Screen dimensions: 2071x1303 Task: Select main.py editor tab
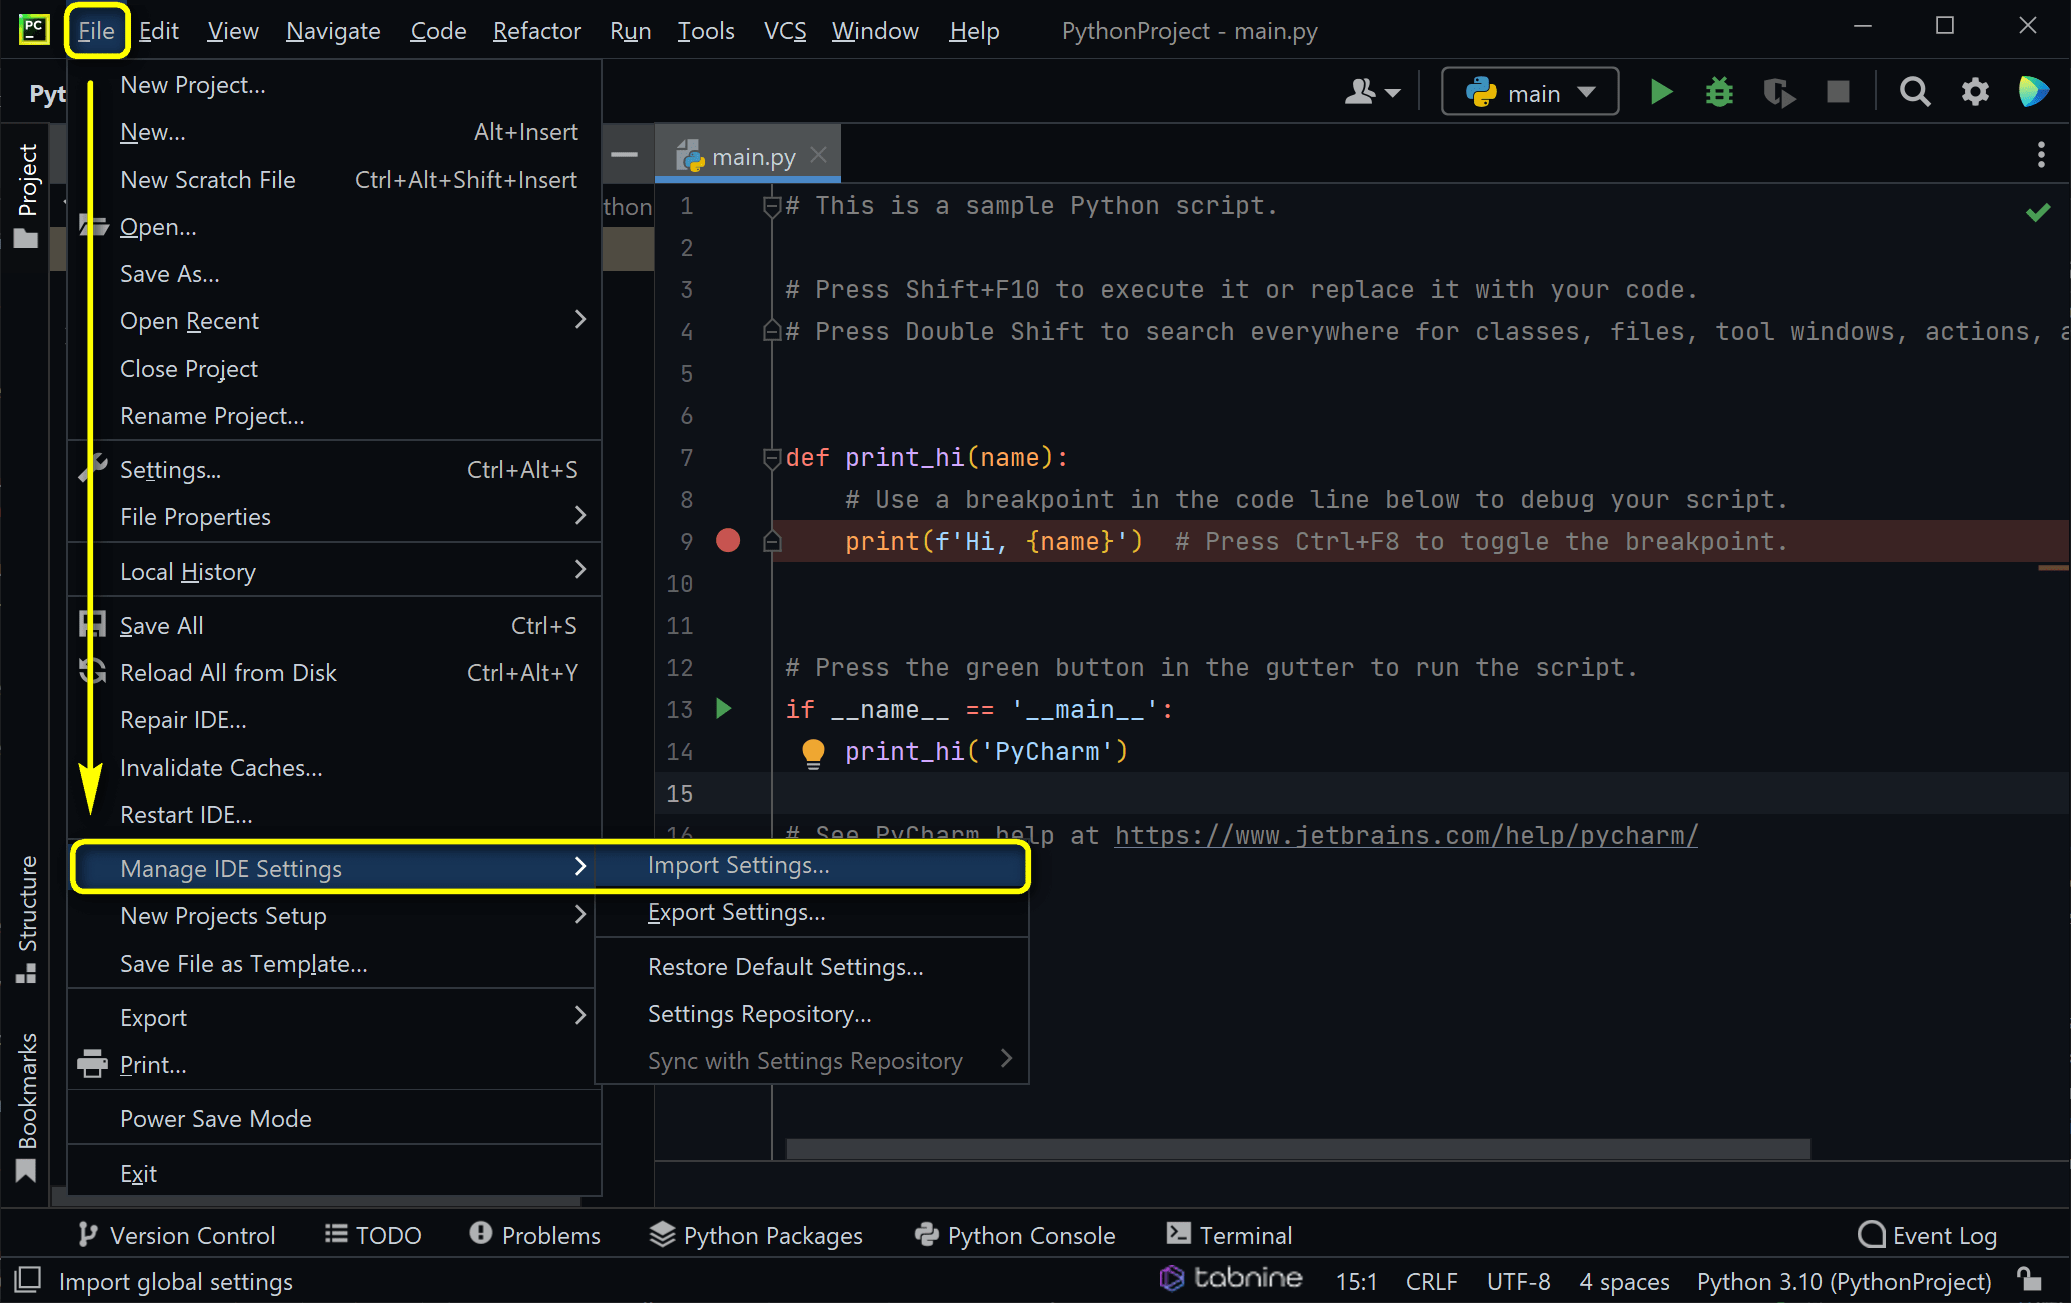click(x=746, y=156)
